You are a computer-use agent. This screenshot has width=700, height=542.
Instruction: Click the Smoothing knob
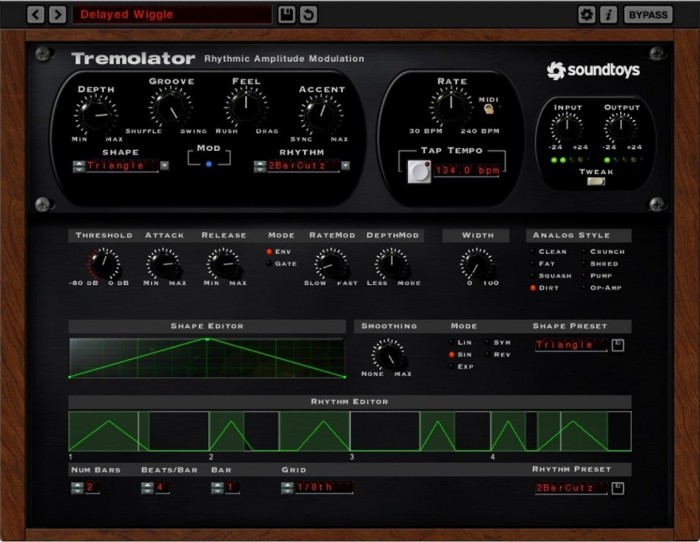pyautogui.click(x=388, y=355)
